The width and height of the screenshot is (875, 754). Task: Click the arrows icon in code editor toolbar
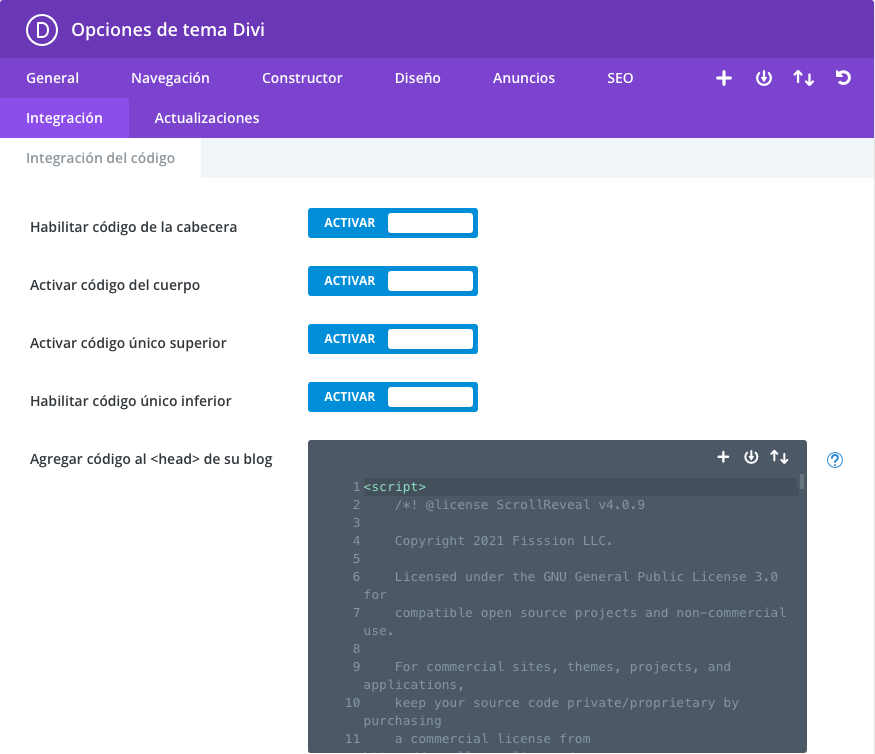pyautogui.click(x=779, y=457)
